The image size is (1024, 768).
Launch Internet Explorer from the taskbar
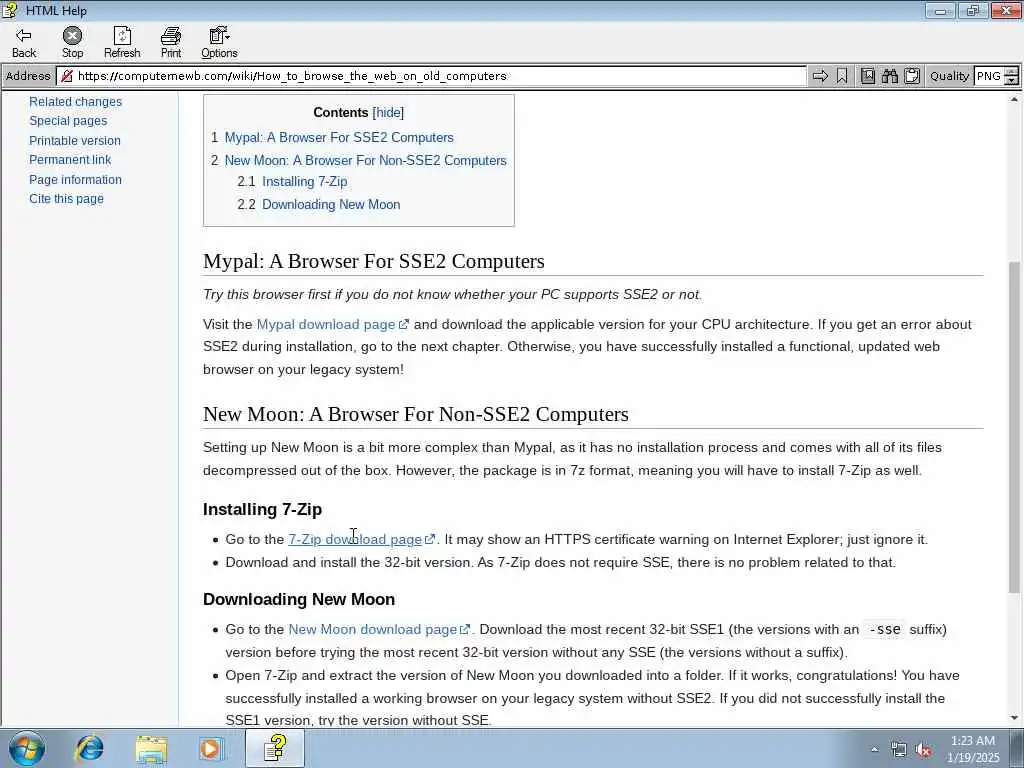89,748
